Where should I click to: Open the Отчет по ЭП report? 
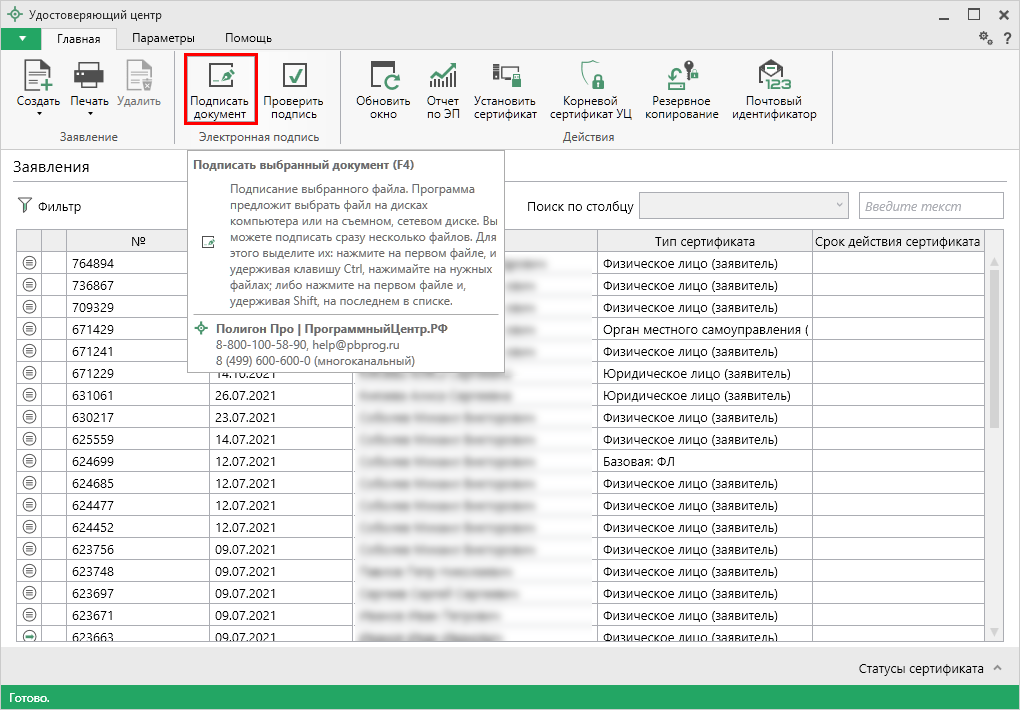pyautogui.click(x=442, y=78)
